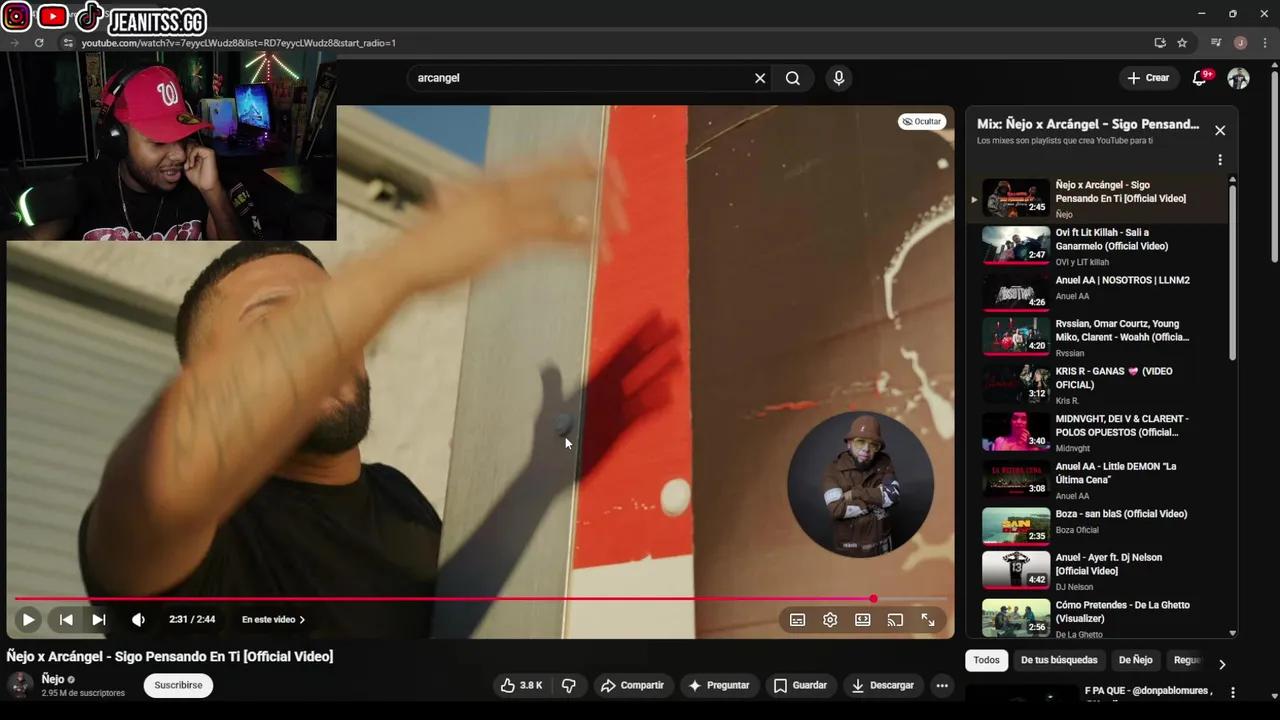The width and height of the screenshot is (1280, 720).
Task: Cast video to a device
Action: point(895,620)
